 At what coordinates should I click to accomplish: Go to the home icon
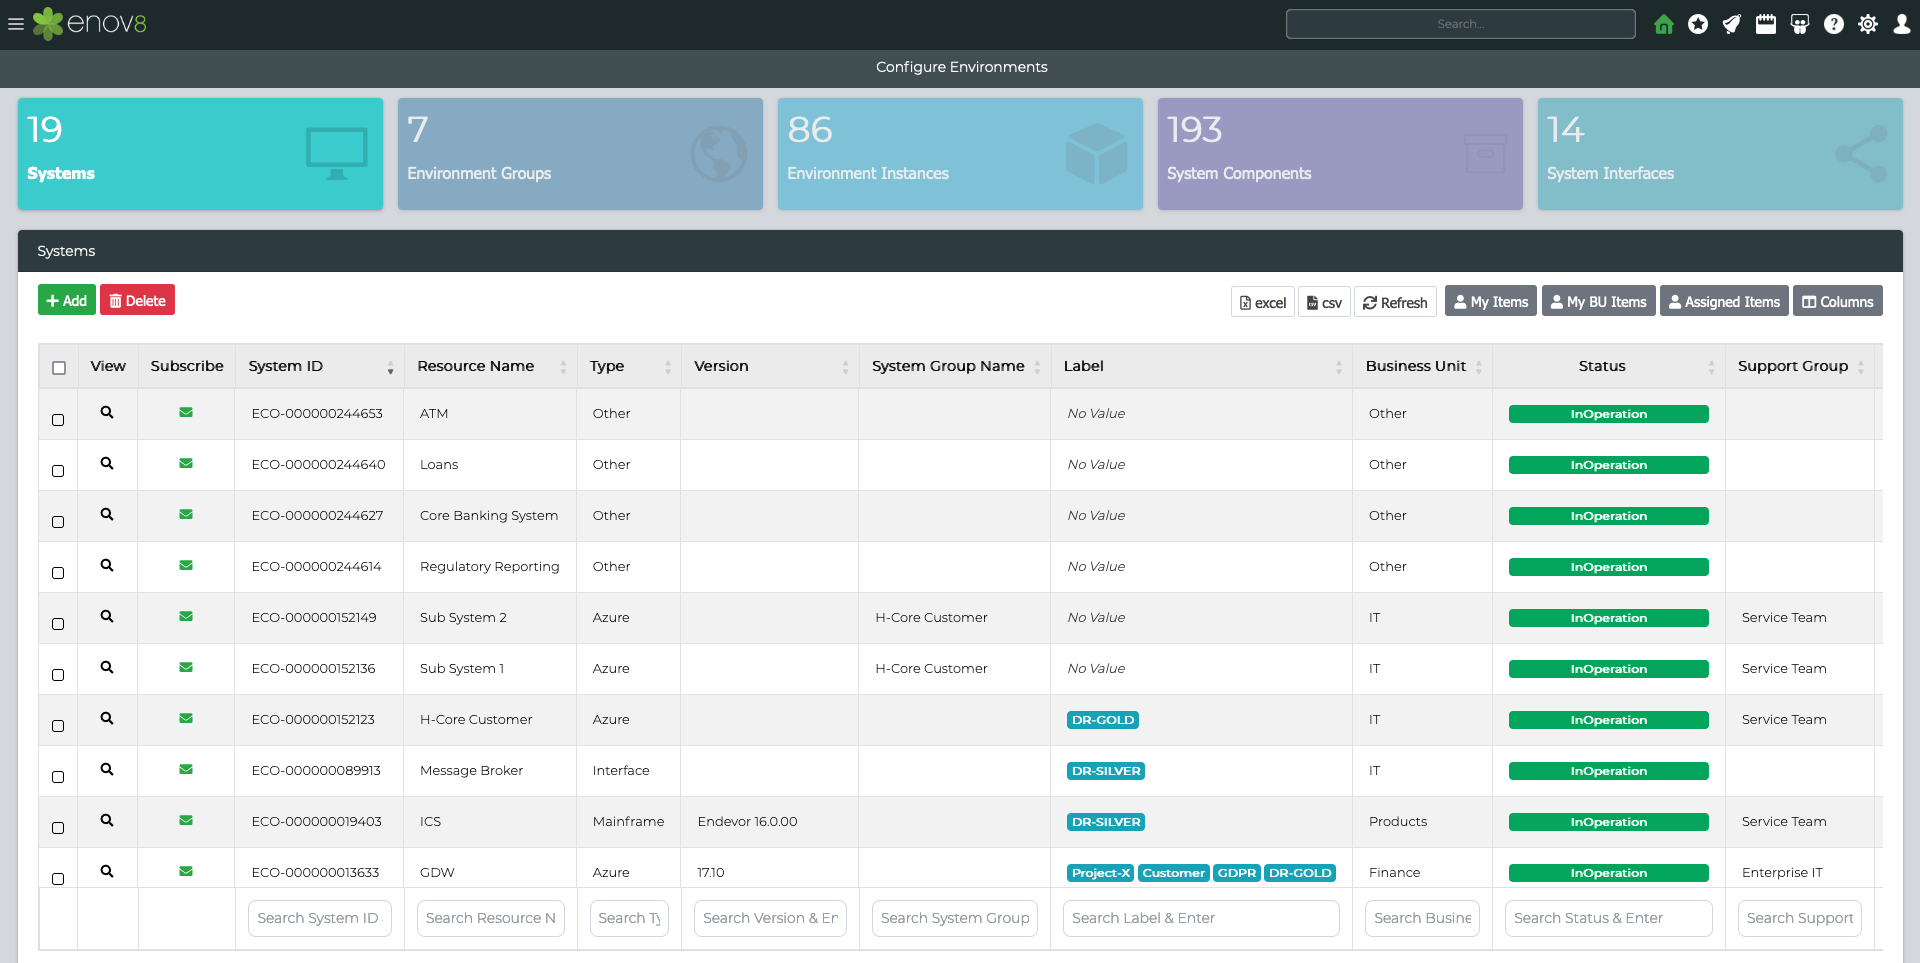coord(1664,24)
